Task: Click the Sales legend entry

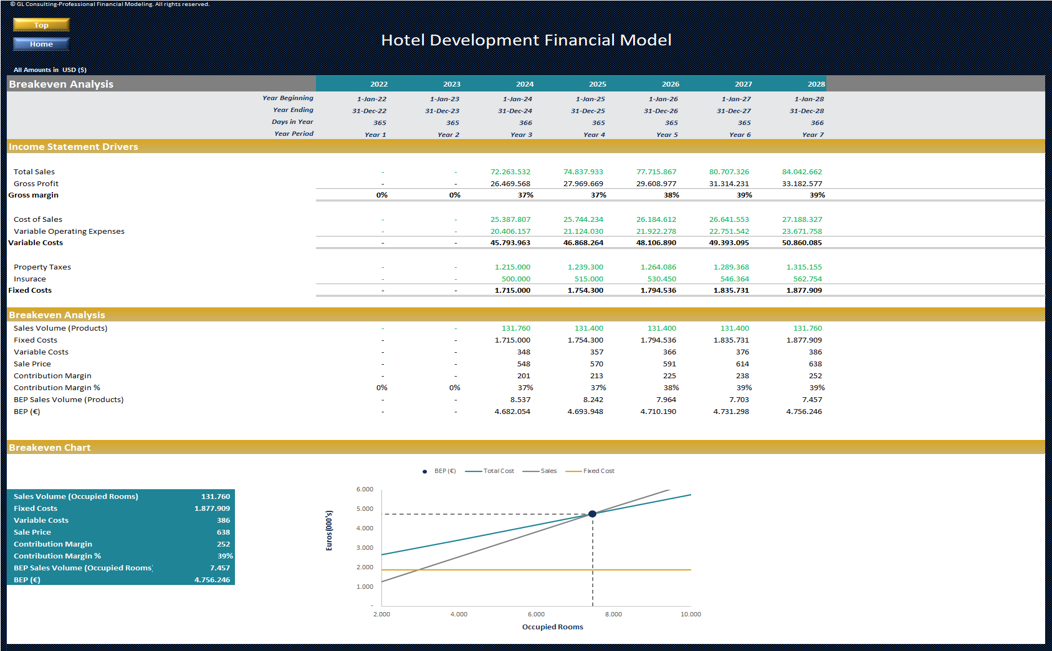Action: pyautogui.click(x=540, y=471)
